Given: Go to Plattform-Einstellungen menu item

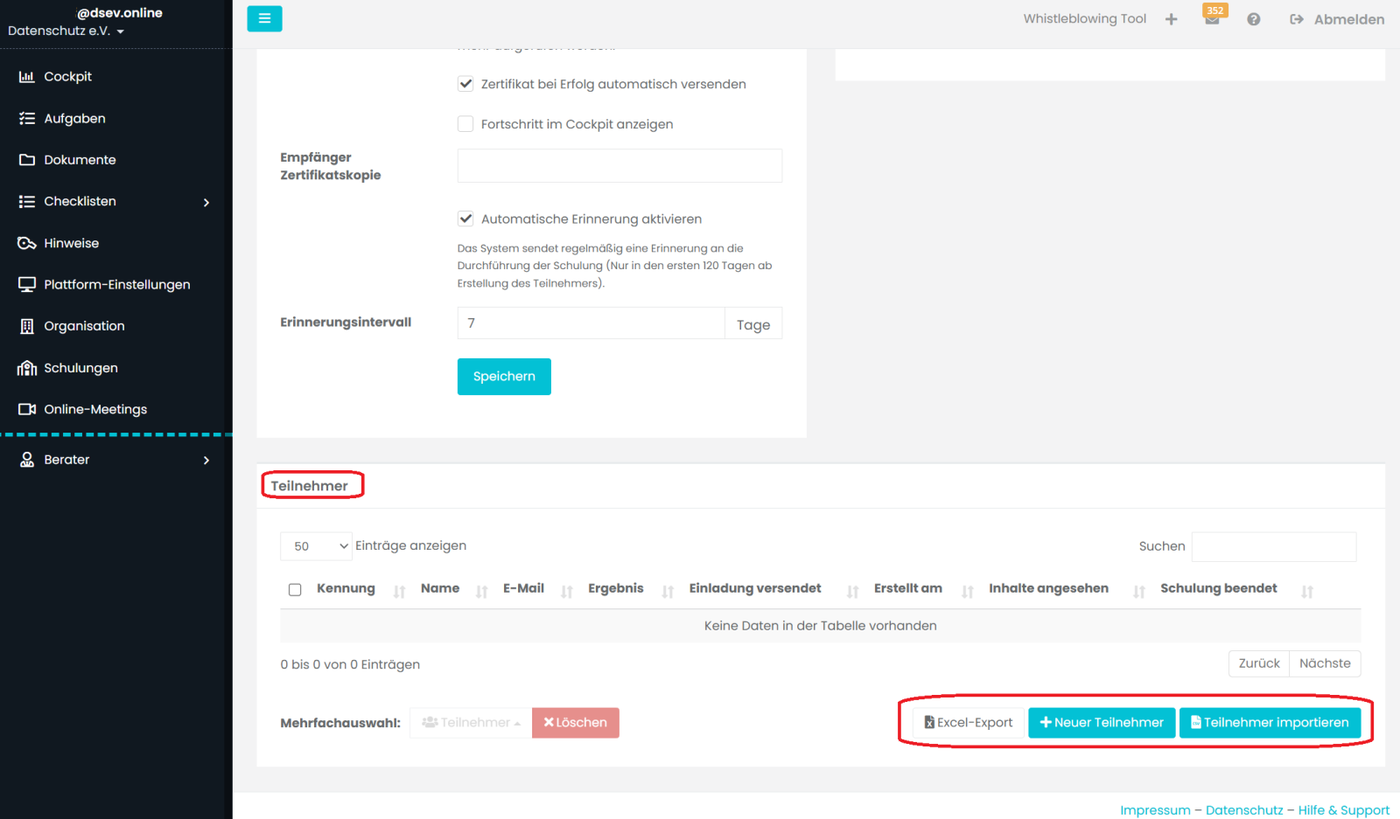Looking at the screenshot, I should click(116, 285).
